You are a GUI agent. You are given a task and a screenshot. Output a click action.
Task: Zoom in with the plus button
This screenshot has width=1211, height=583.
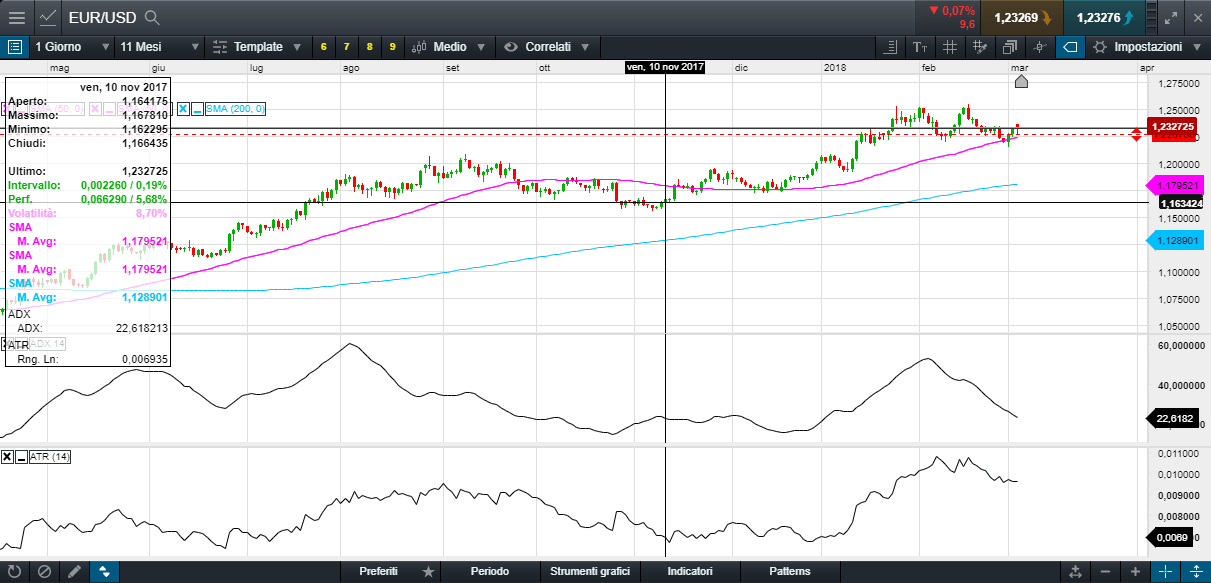click(1135, 572)
